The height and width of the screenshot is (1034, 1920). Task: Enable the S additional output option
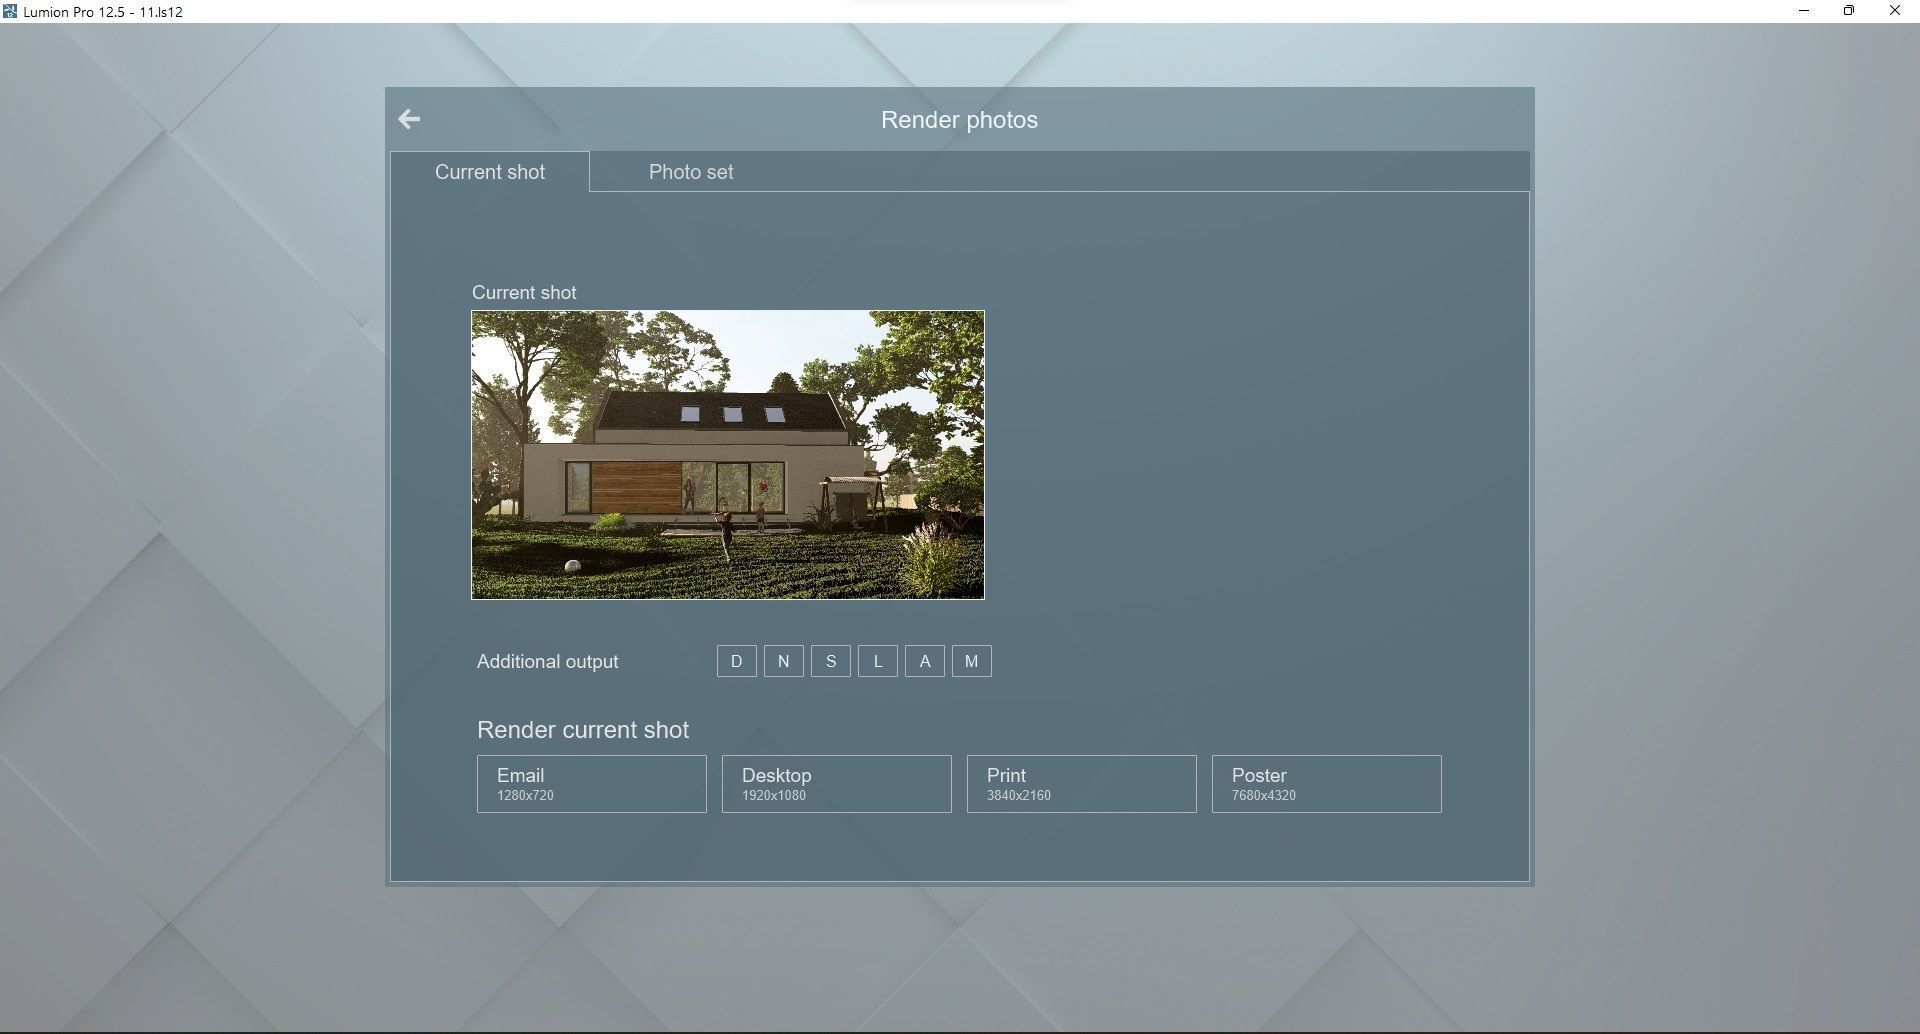831,661
